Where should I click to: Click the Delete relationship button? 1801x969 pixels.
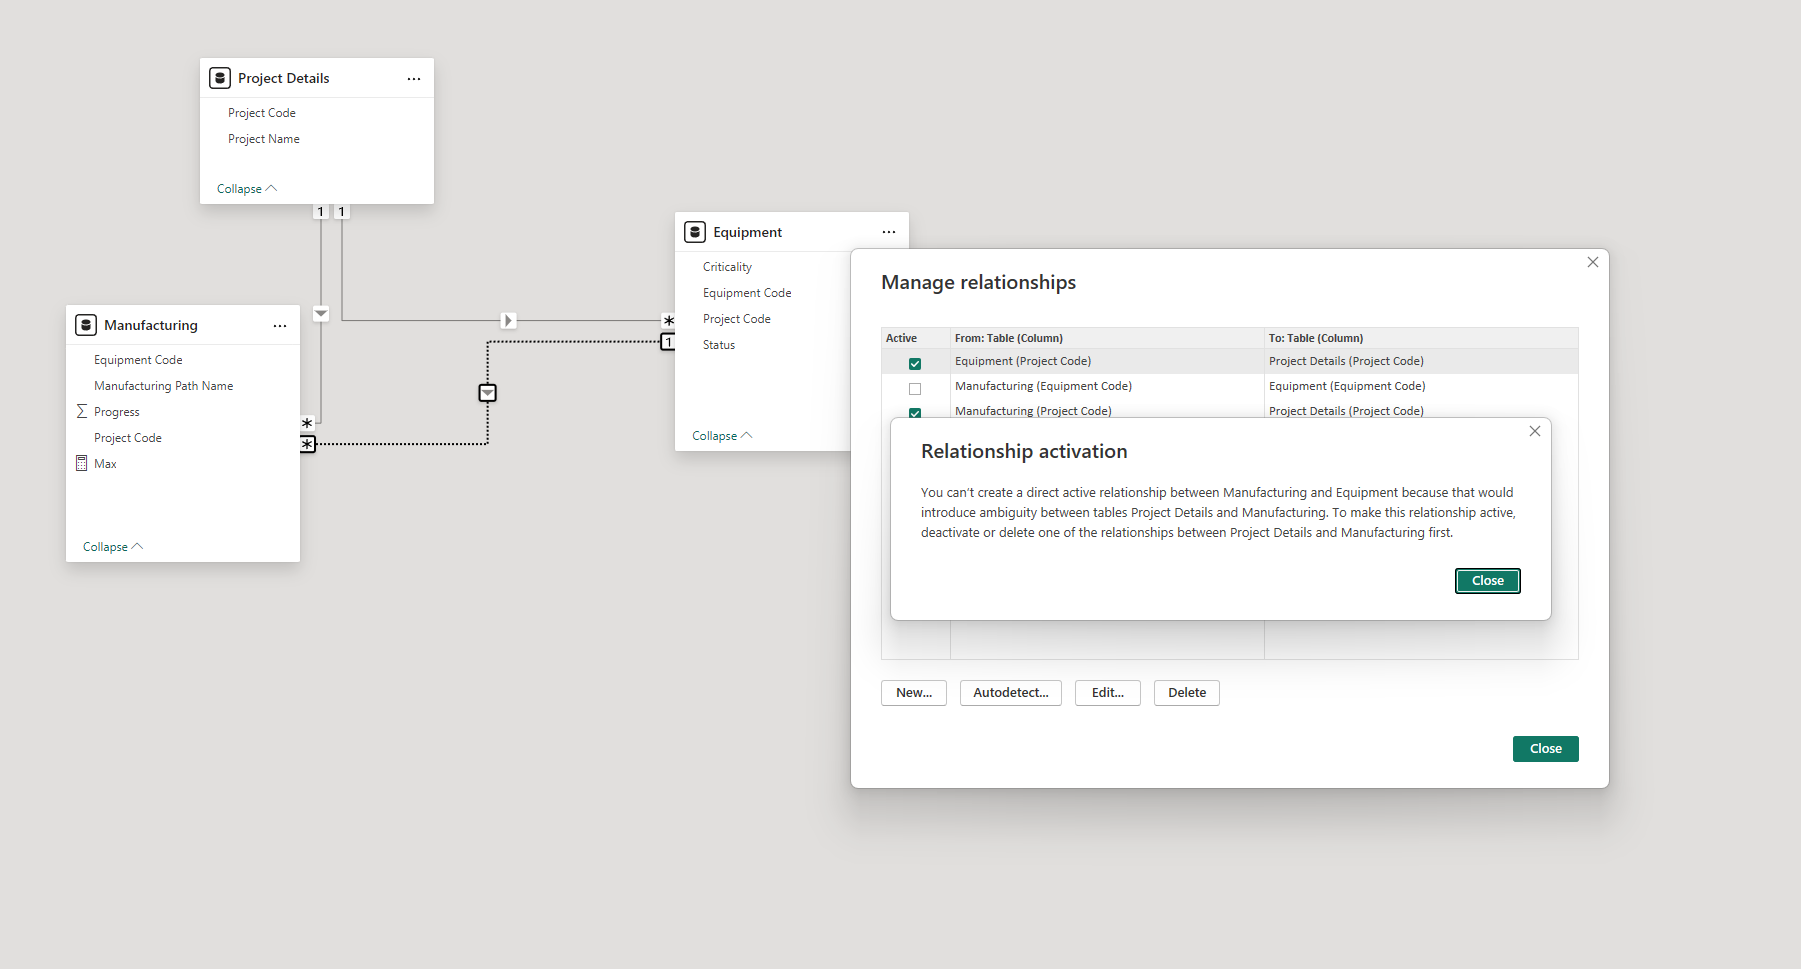click(1187, 693)
